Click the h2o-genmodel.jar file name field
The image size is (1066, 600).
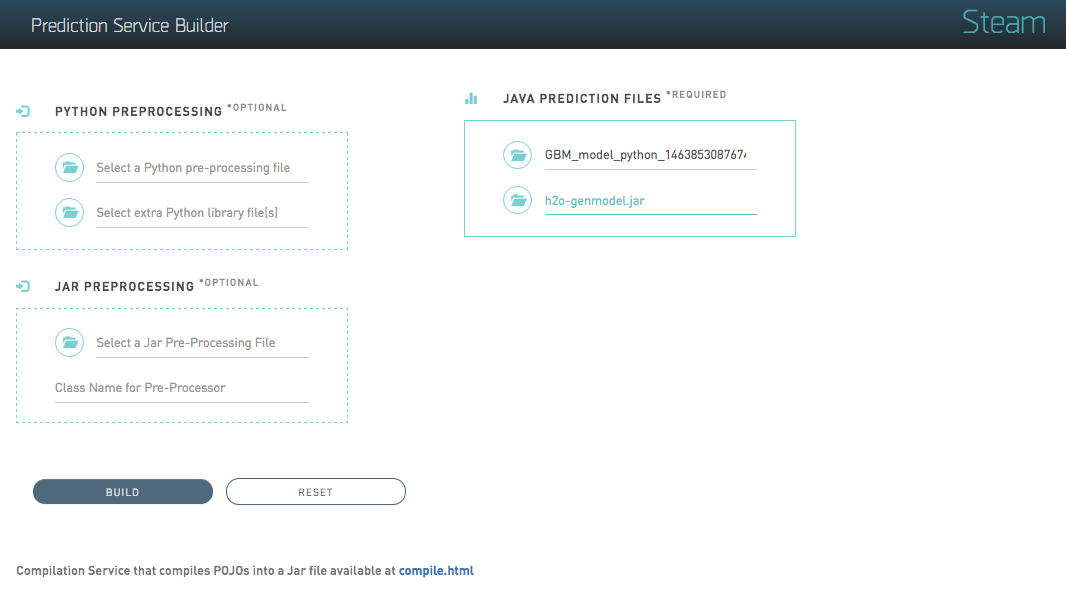[x=650, y=200]
